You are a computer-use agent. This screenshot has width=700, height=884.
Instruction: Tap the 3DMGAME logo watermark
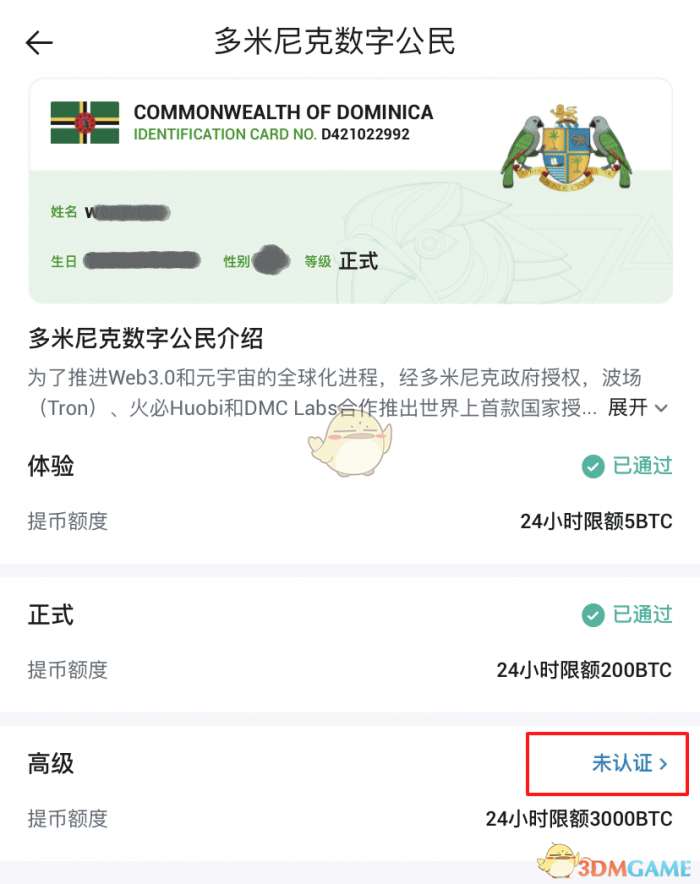click(615, 863)
